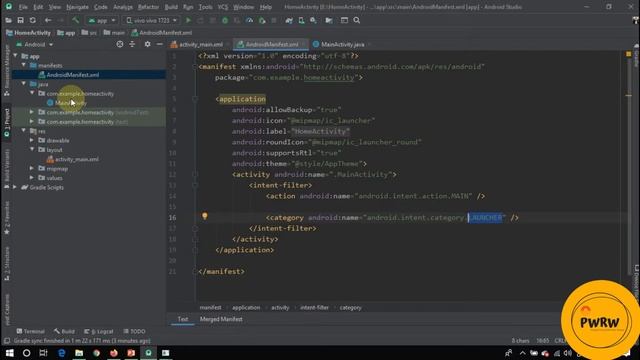The image size is (640, 360).
Task: Open the Build menu
Action: 171,7
